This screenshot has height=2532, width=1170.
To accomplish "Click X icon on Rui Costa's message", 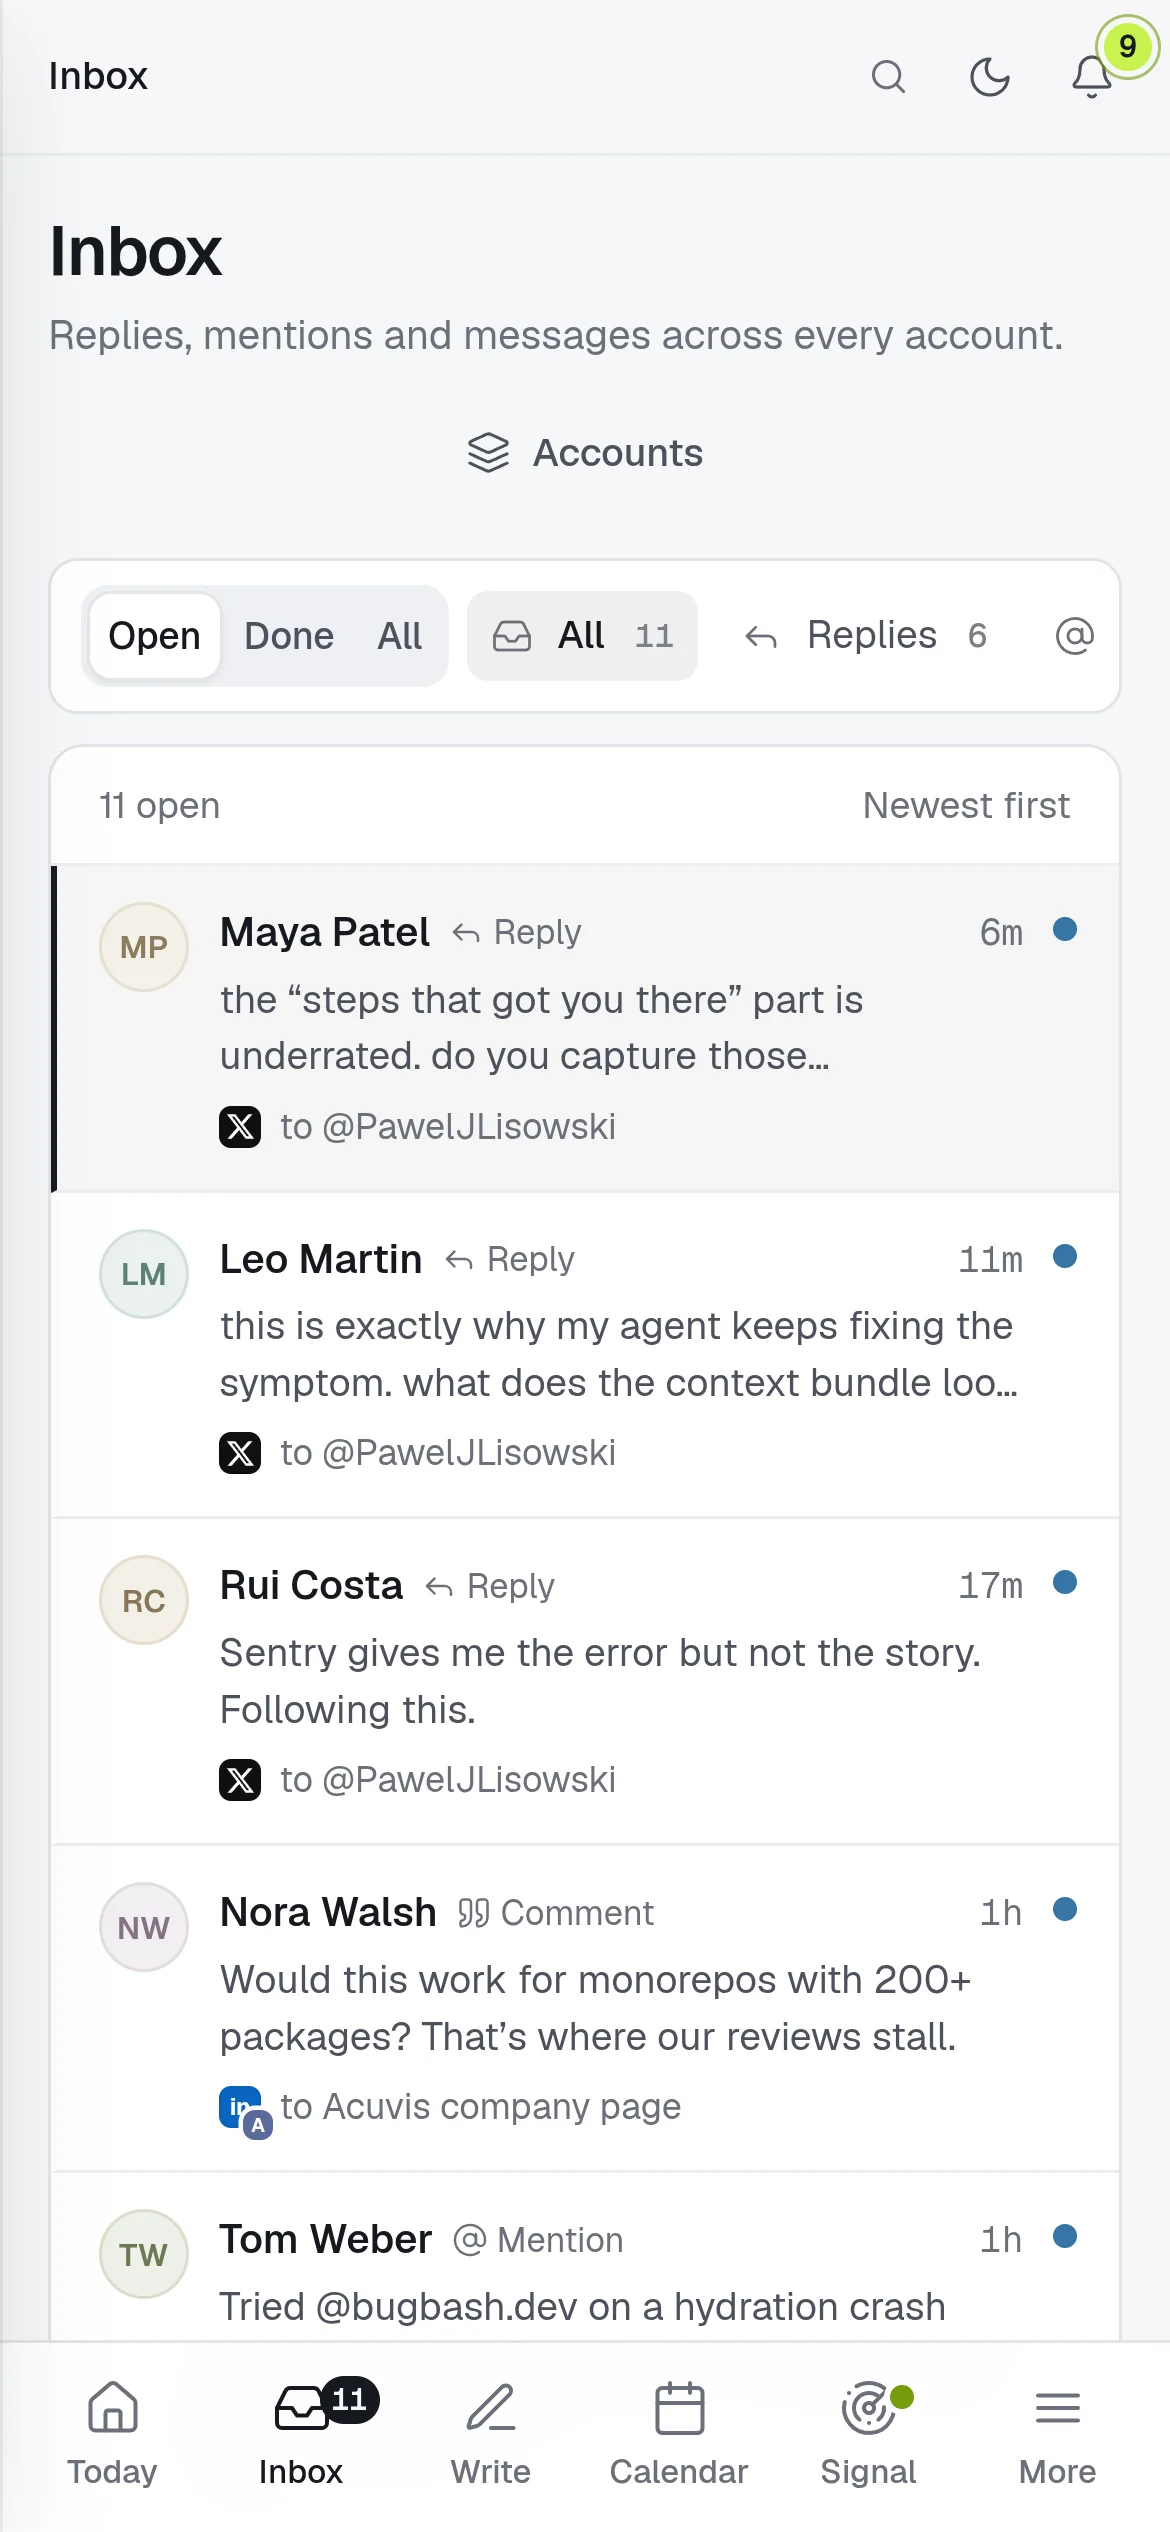I will (x=240, y=1780).
